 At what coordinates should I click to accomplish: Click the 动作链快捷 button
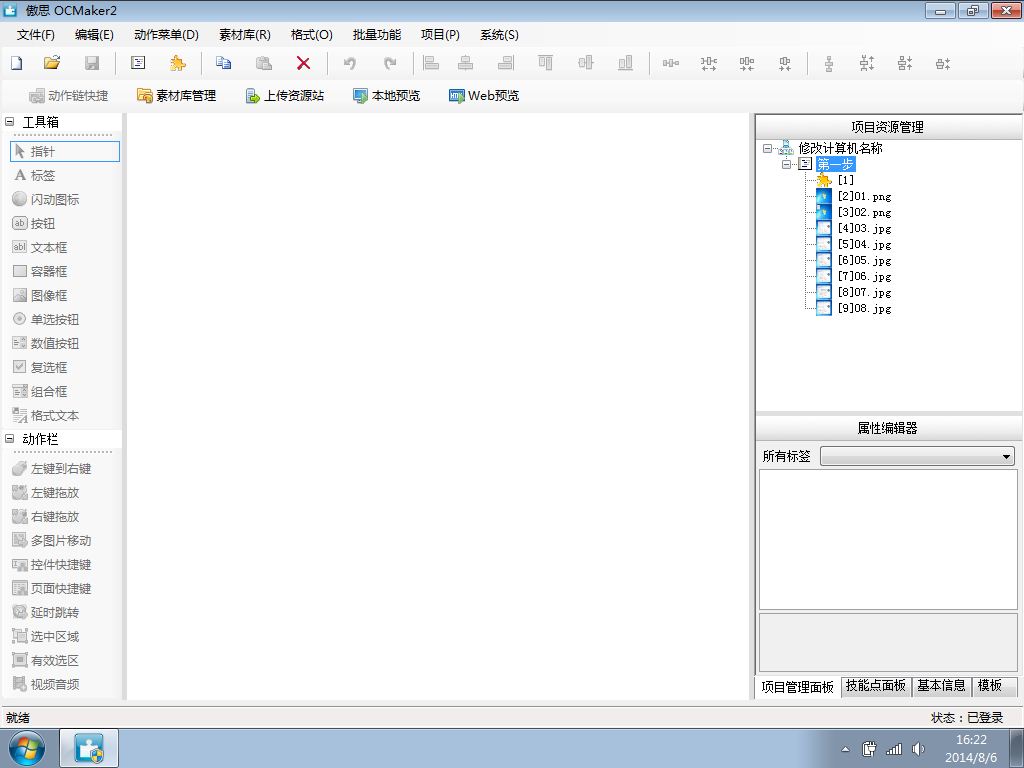69,96
